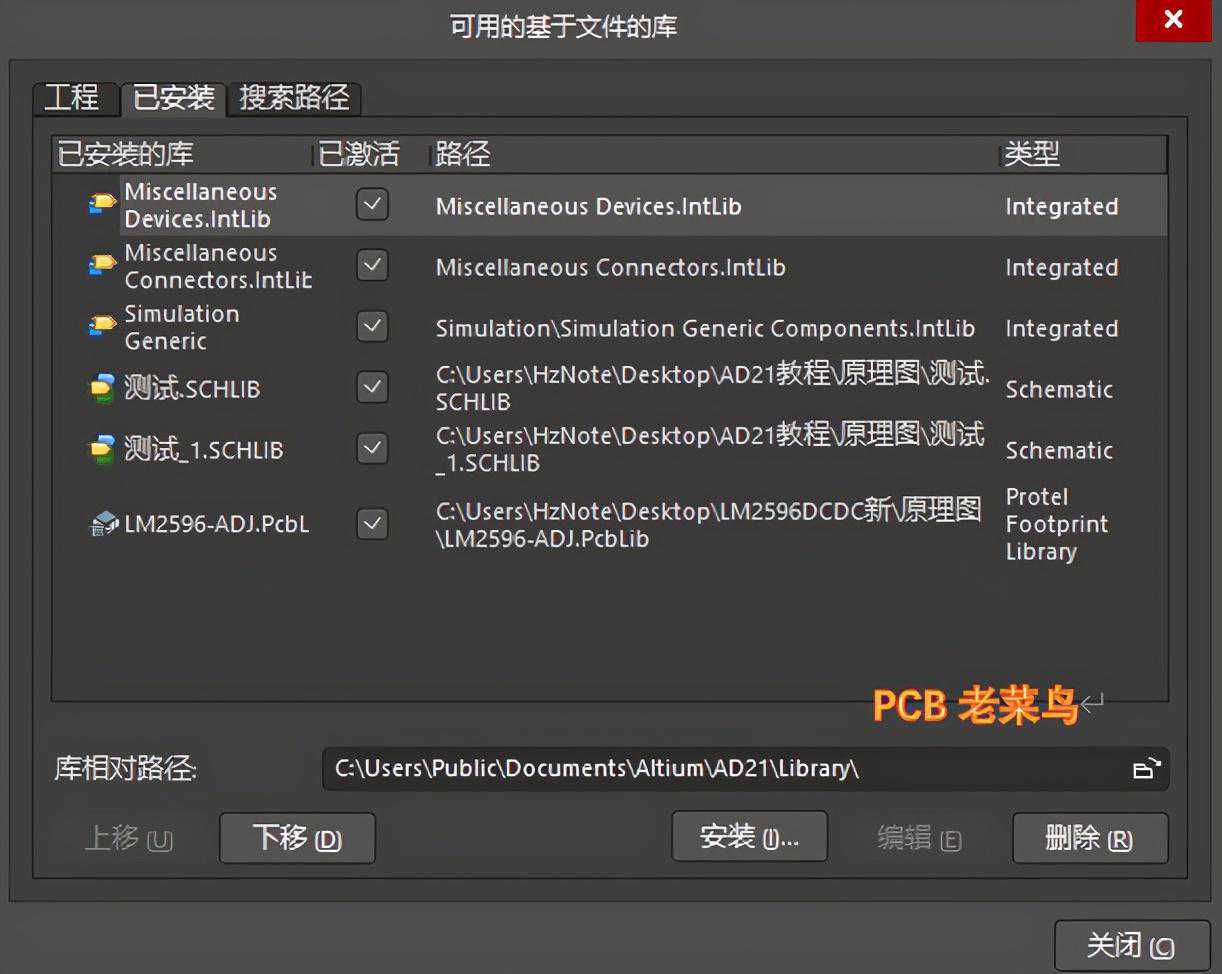Viewport: 1222px width, 974px height.
Task: Uncheck activation for Miscellaneous Devices.IntLib
Action: (372, 205)
